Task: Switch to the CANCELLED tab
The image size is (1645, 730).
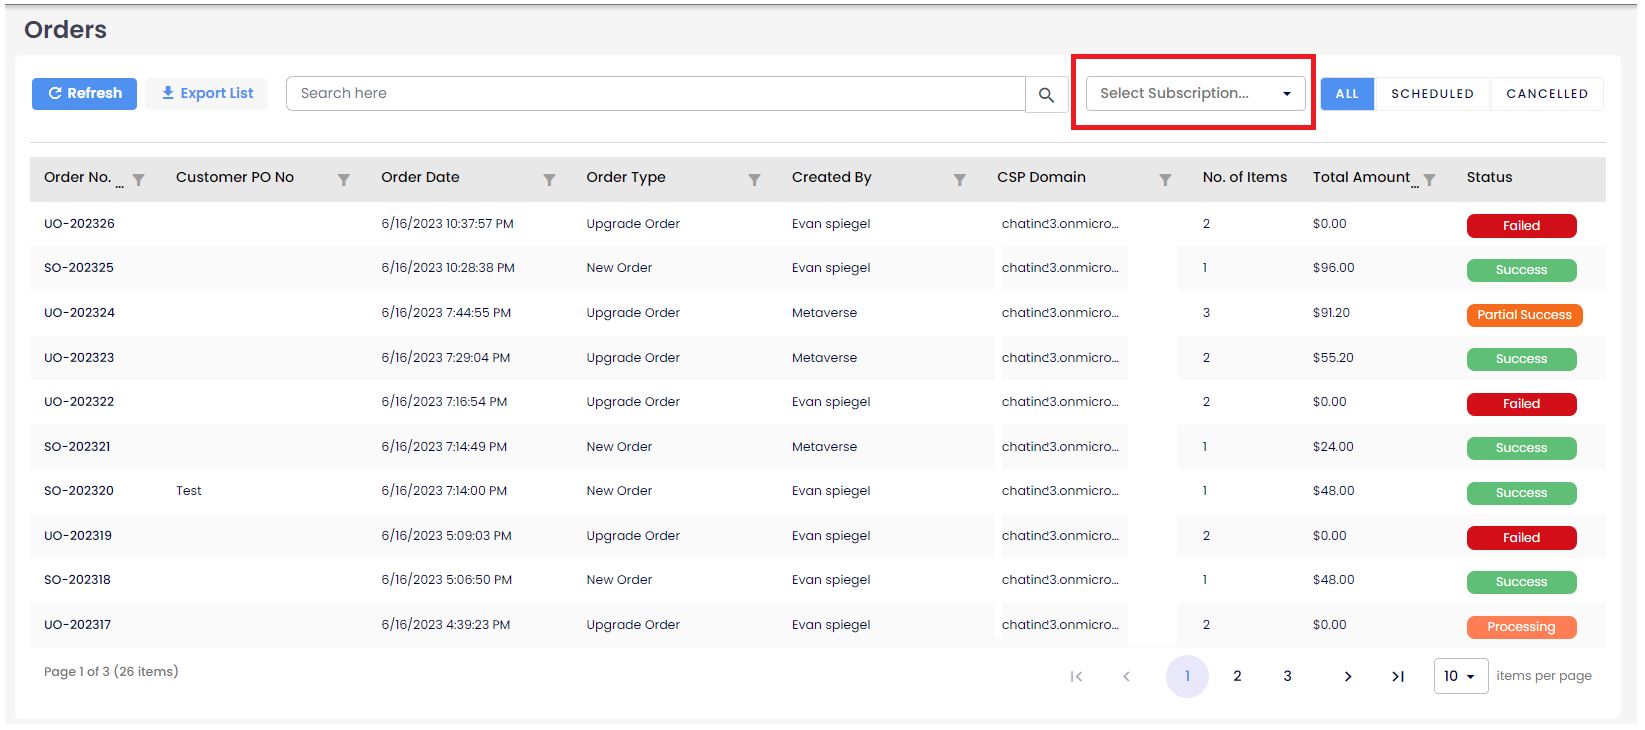Action: coord(1547,94)
